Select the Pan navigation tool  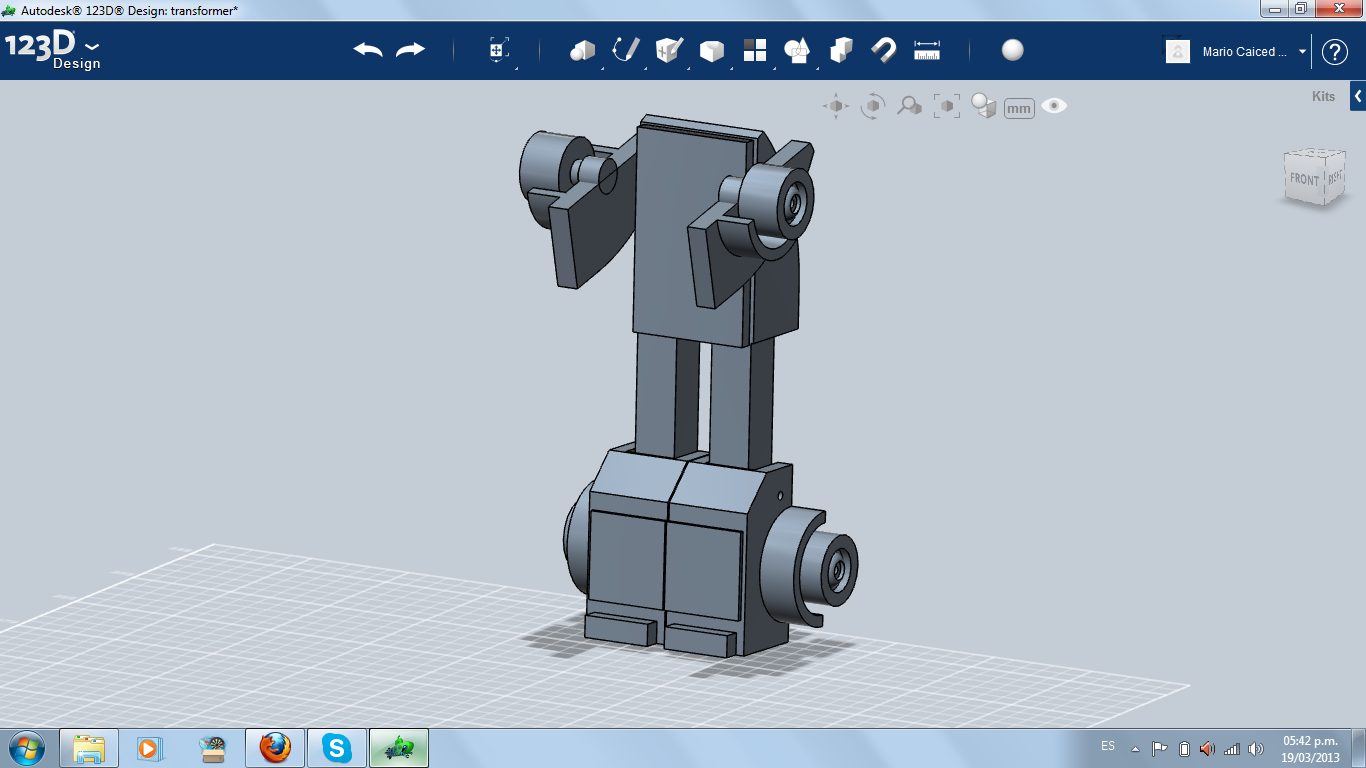(836, 106)
